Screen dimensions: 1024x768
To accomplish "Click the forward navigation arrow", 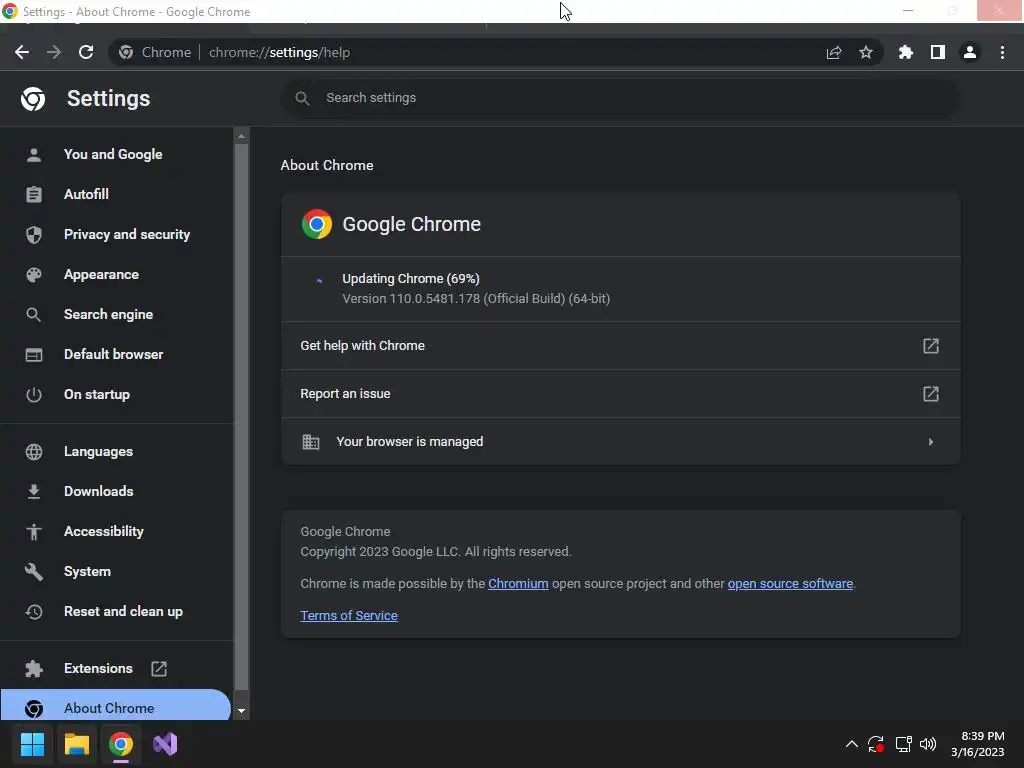I will tap(54, 52).
